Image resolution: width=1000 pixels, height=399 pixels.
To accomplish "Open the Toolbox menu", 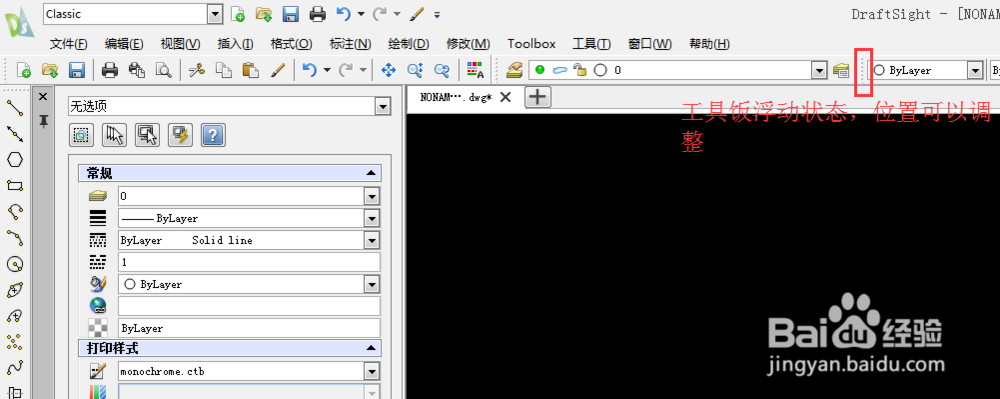I will (531, 44).
